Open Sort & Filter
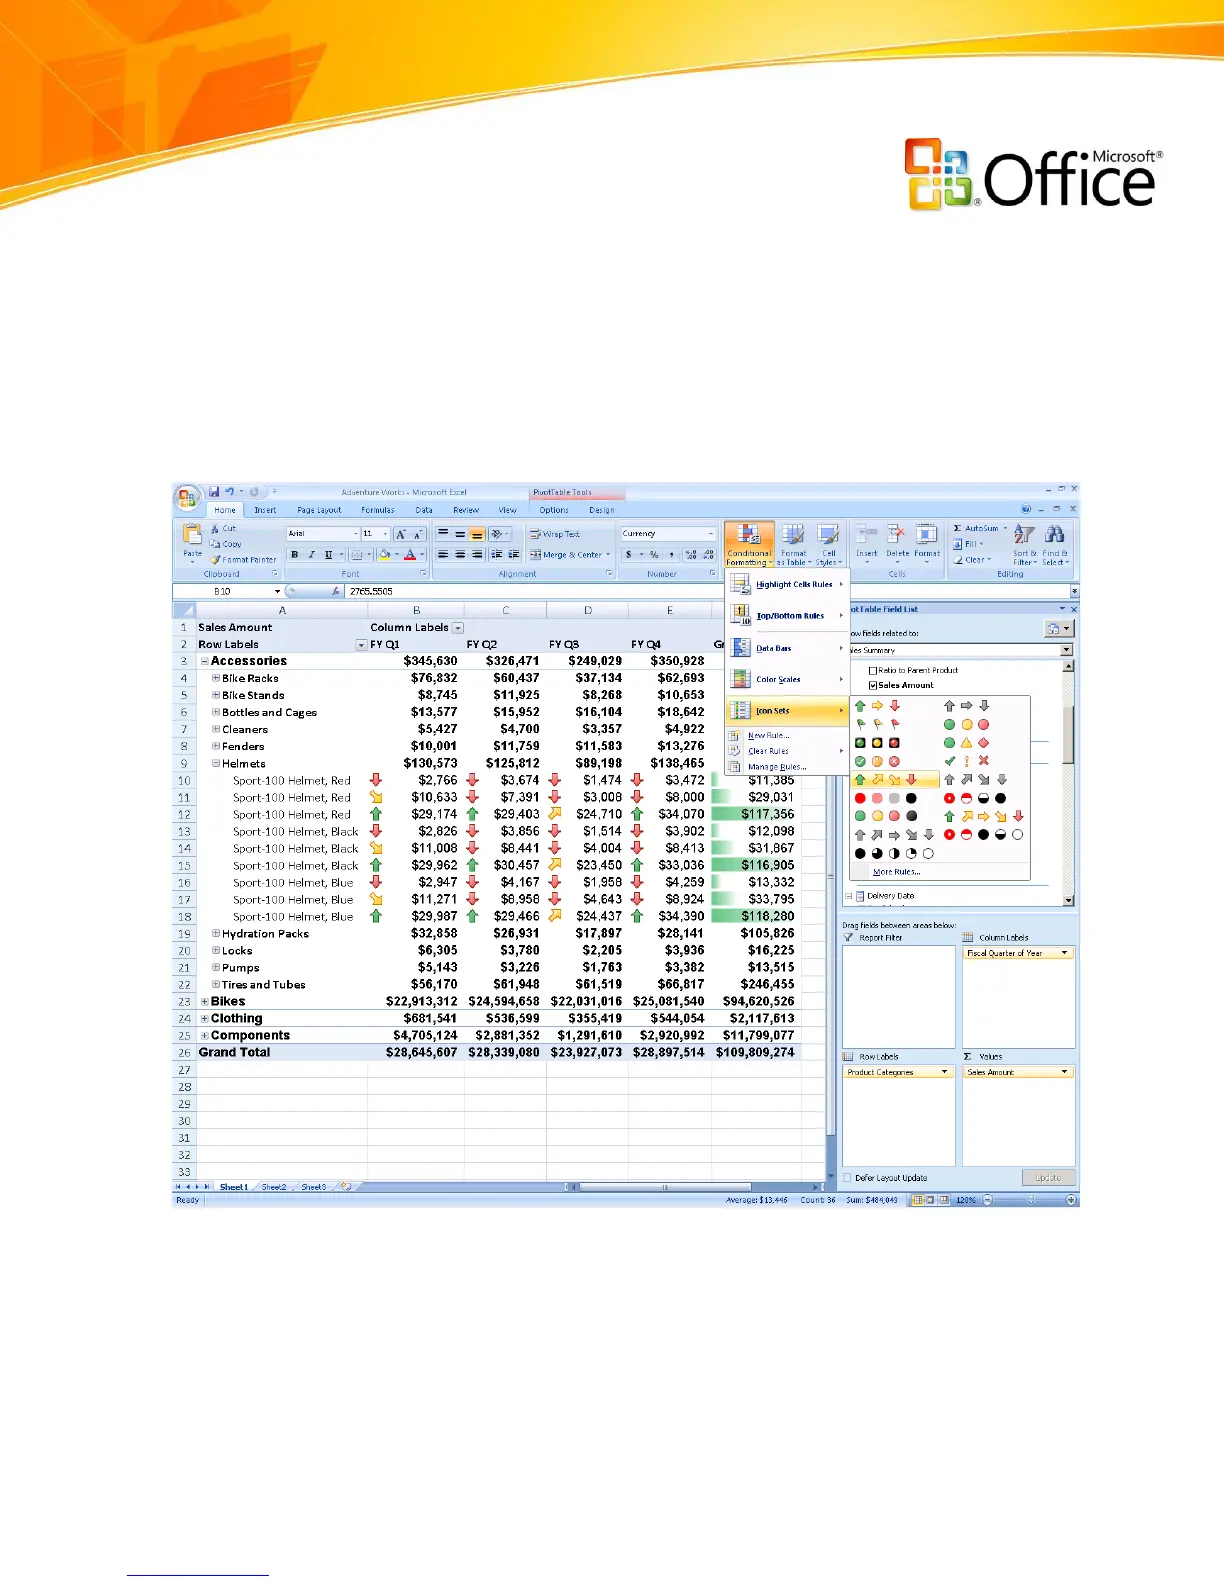The width and height of the screenshot is (1224, 1584). 1025,544
